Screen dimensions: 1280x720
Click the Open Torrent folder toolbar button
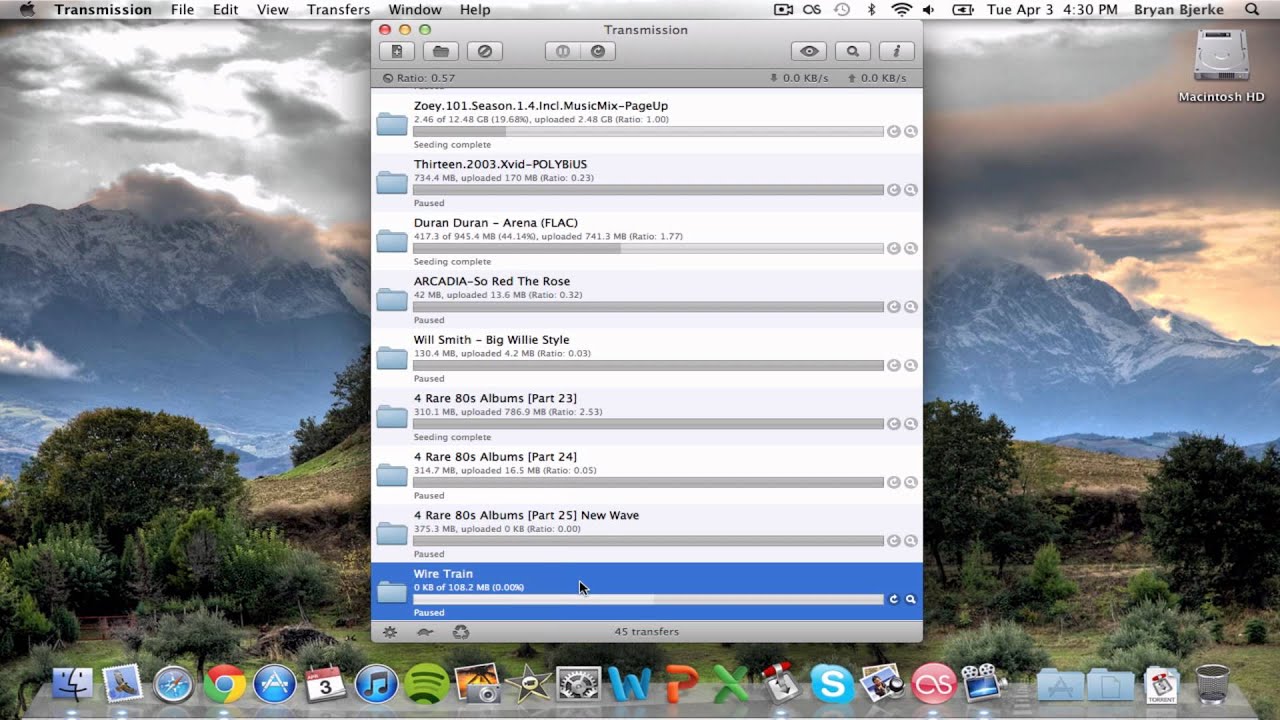coord(440,51)
